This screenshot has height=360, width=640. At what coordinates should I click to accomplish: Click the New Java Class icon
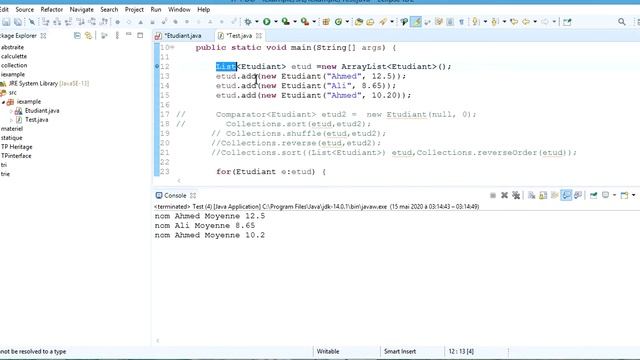click(338, 22)
